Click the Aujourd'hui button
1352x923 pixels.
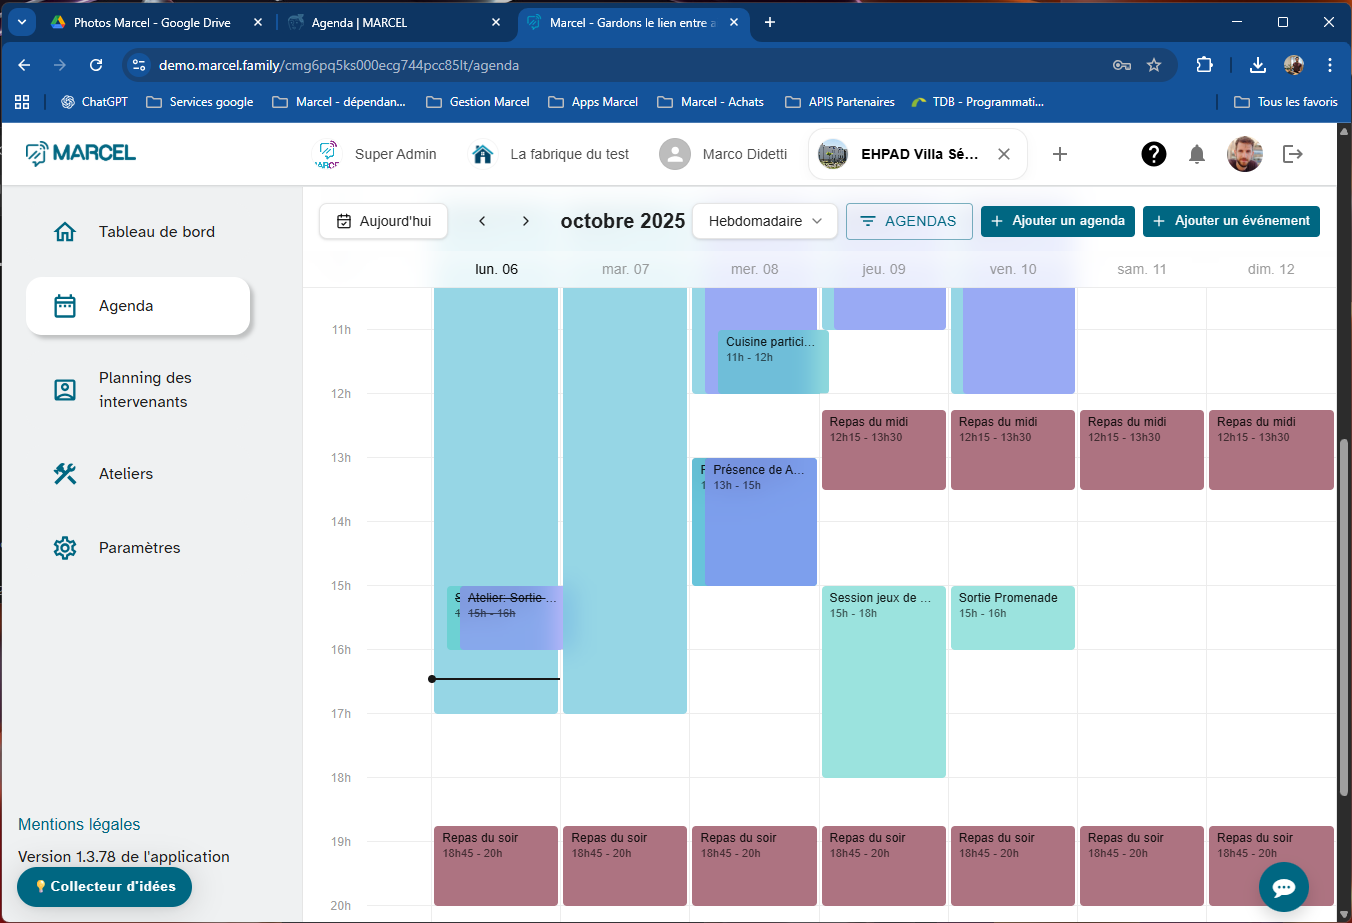pyautogui.click(x=384, y=221)
